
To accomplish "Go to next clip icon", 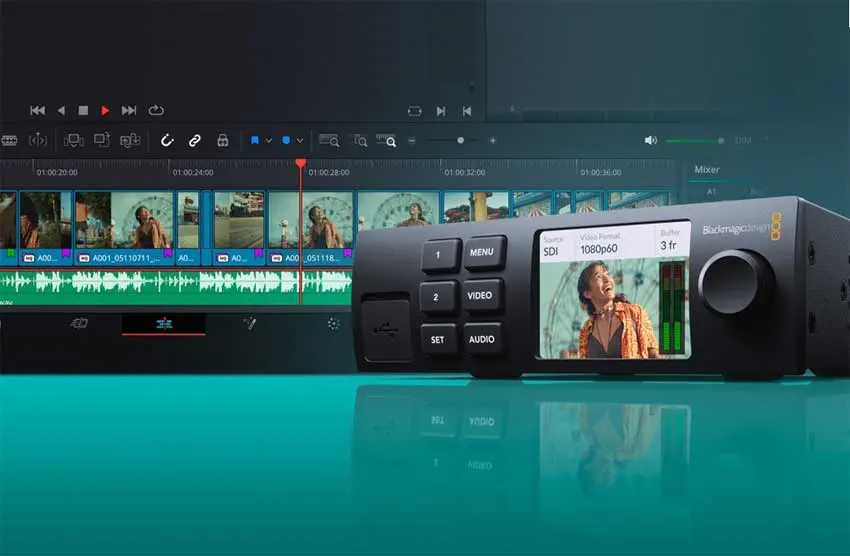I will tap(441, 111).
